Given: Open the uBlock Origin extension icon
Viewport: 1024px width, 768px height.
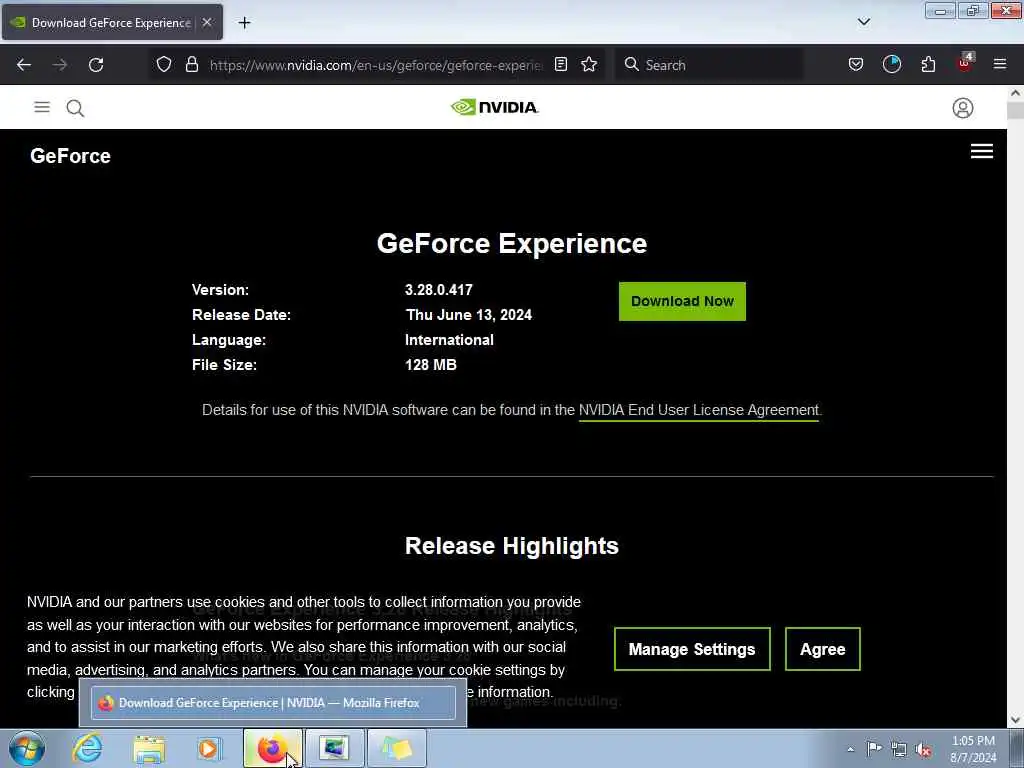Looking at the screenshot, I should 965,63.
